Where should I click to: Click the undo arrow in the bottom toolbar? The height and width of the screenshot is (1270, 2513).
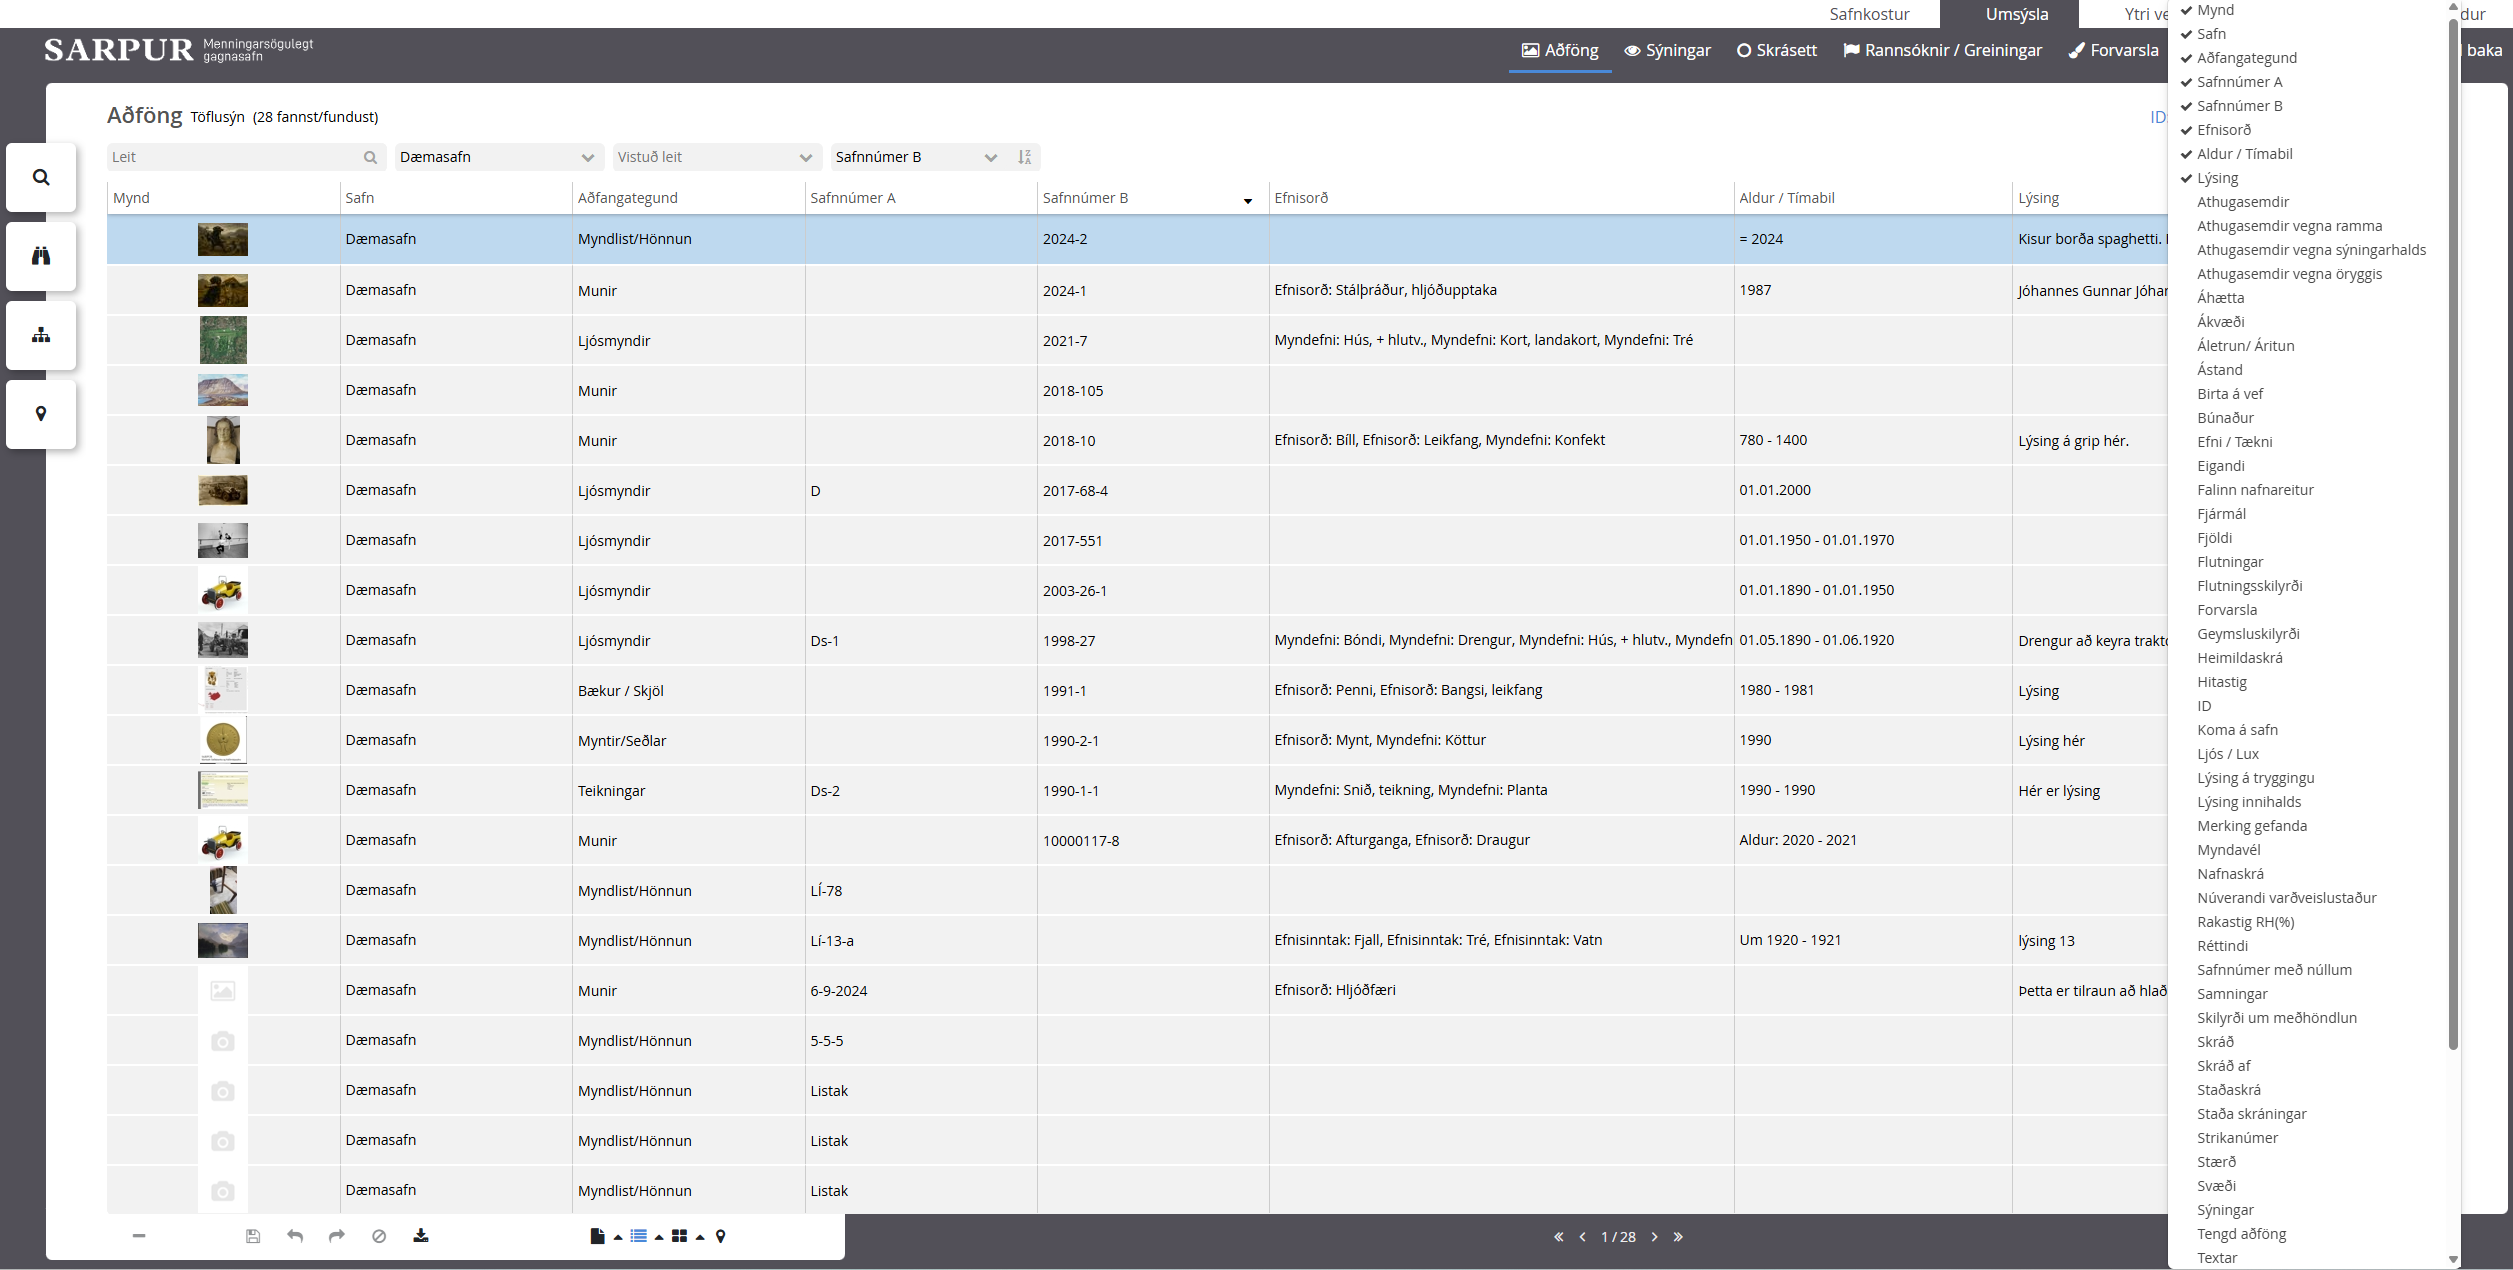pyautogui.click(x=295, y=1236)
